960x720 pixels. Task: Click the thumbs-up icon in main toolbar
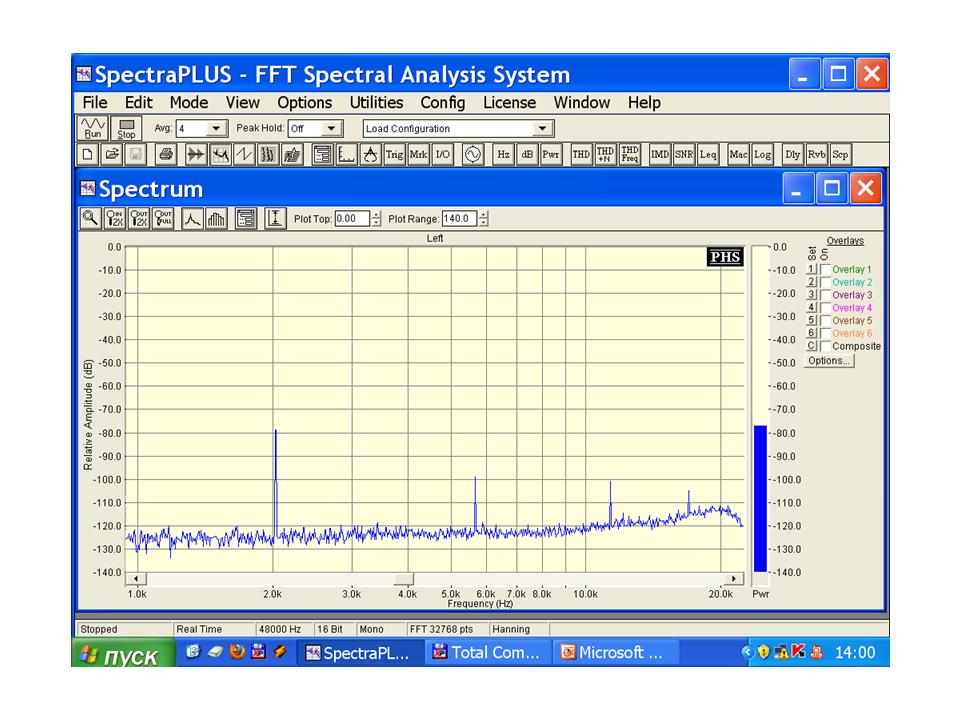click(292, 154)
